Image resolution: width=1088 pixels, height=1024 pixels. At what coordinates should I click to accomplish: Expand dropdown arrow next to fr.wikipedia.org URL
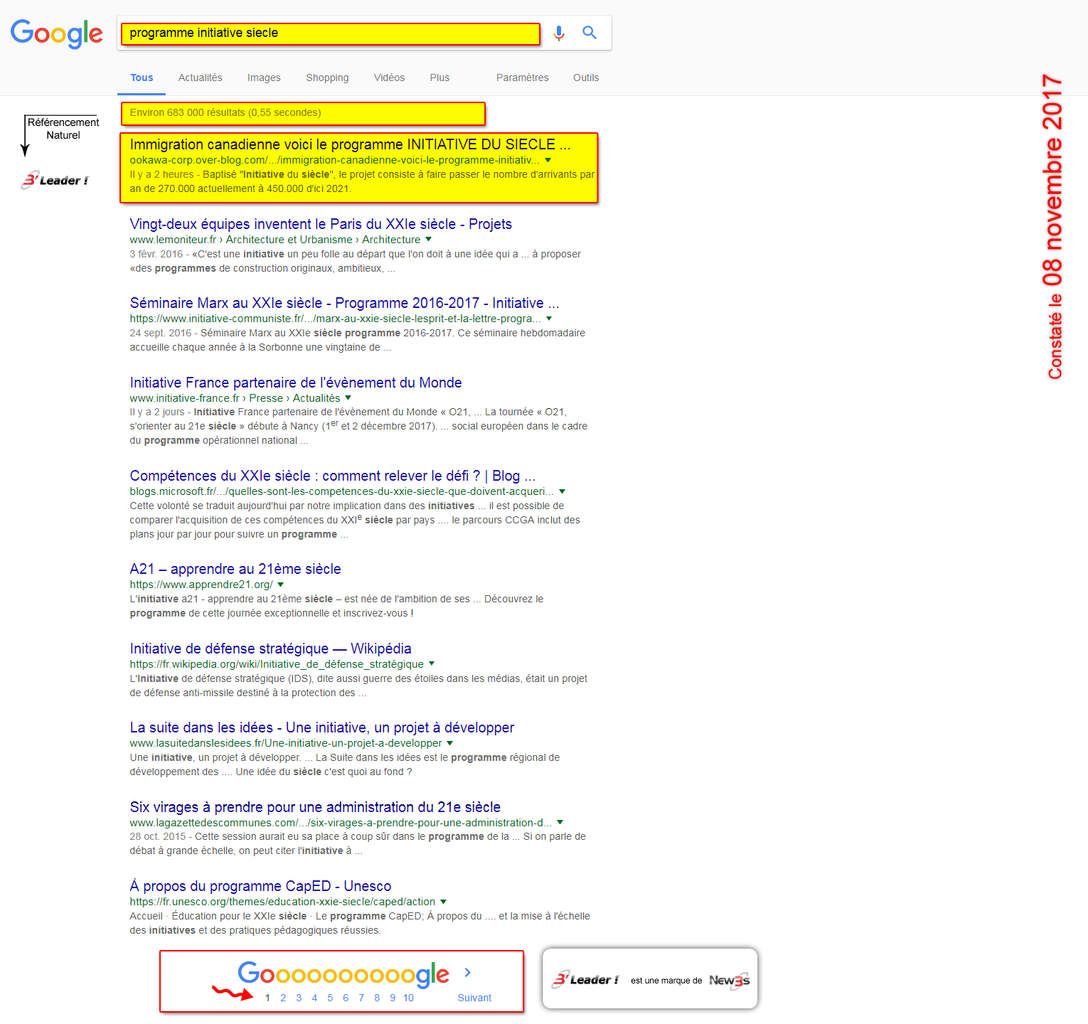pyautogui.click(x=432, y=664)
